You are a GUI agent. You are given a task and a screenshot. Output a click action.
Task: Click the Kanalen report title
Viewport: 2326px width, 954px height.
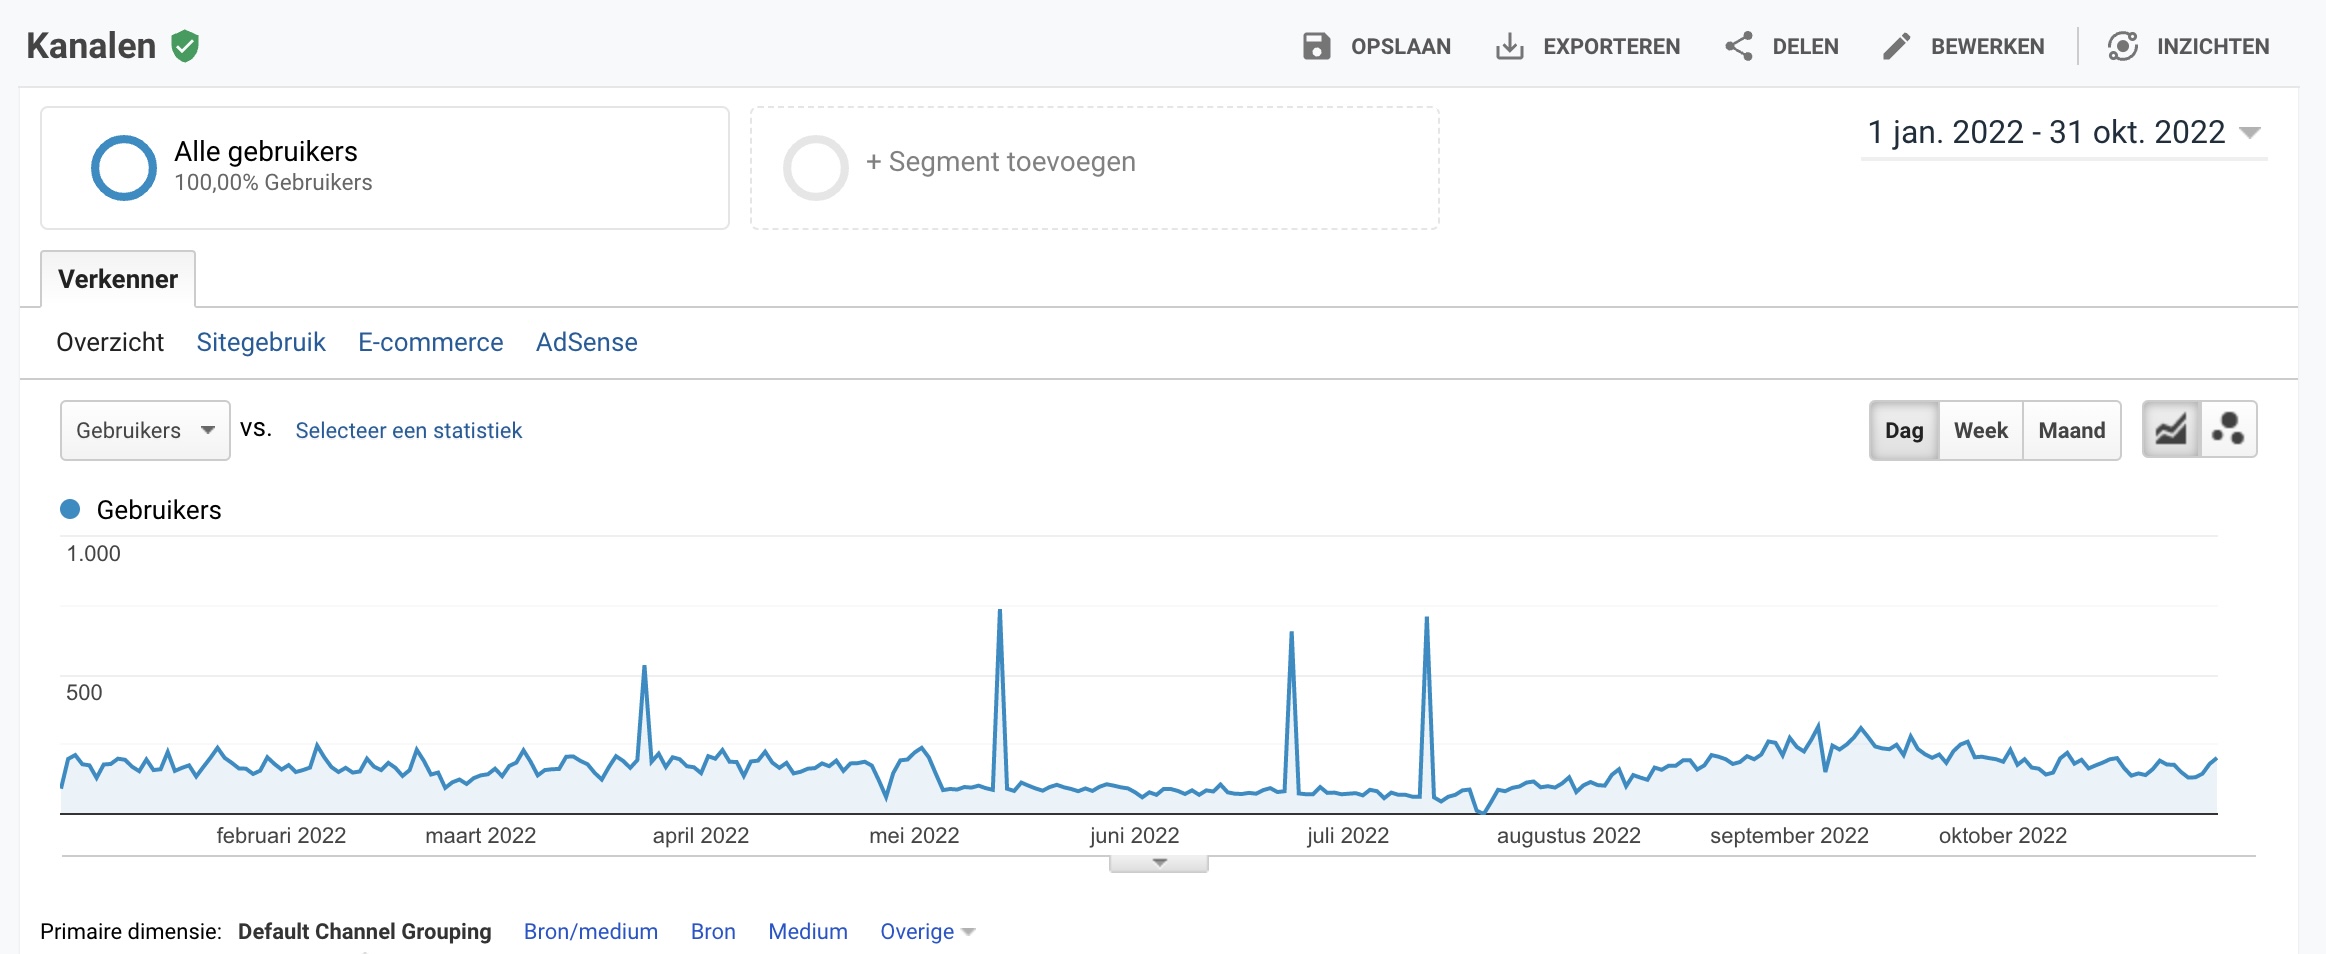coord(91,46)
